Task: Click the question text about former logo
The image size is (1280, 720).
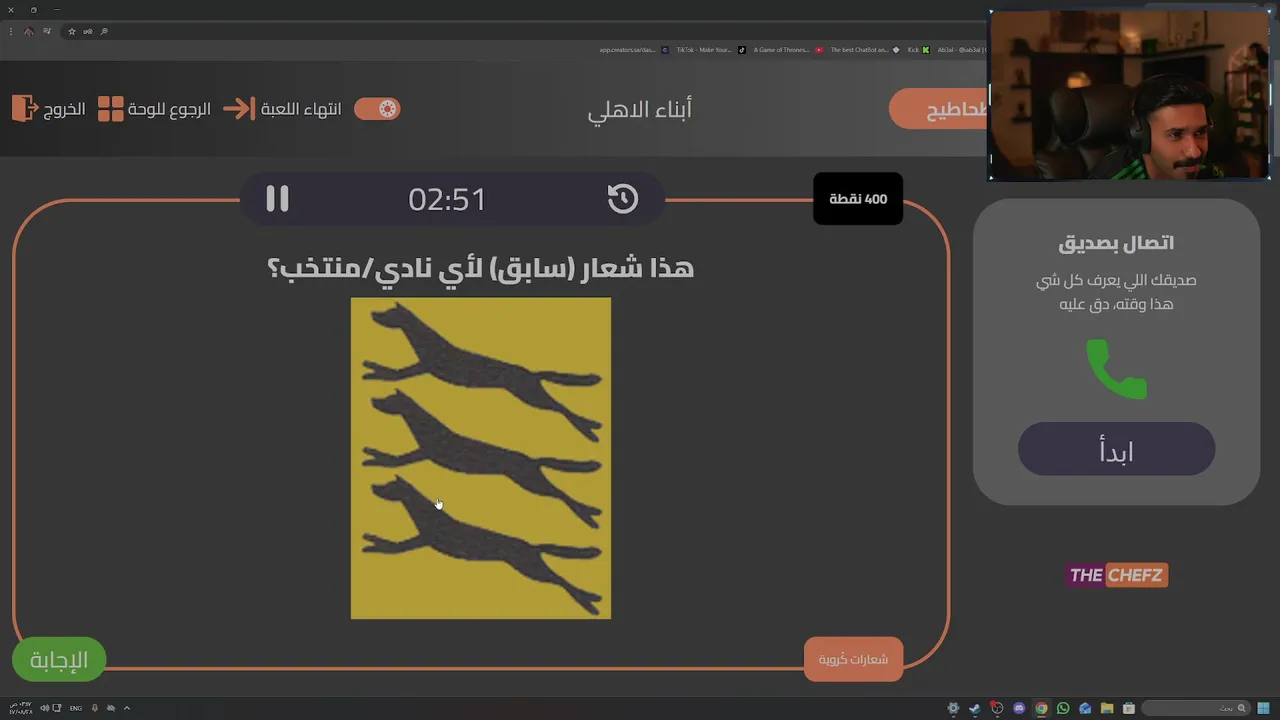Action: (x=481, y=268)
